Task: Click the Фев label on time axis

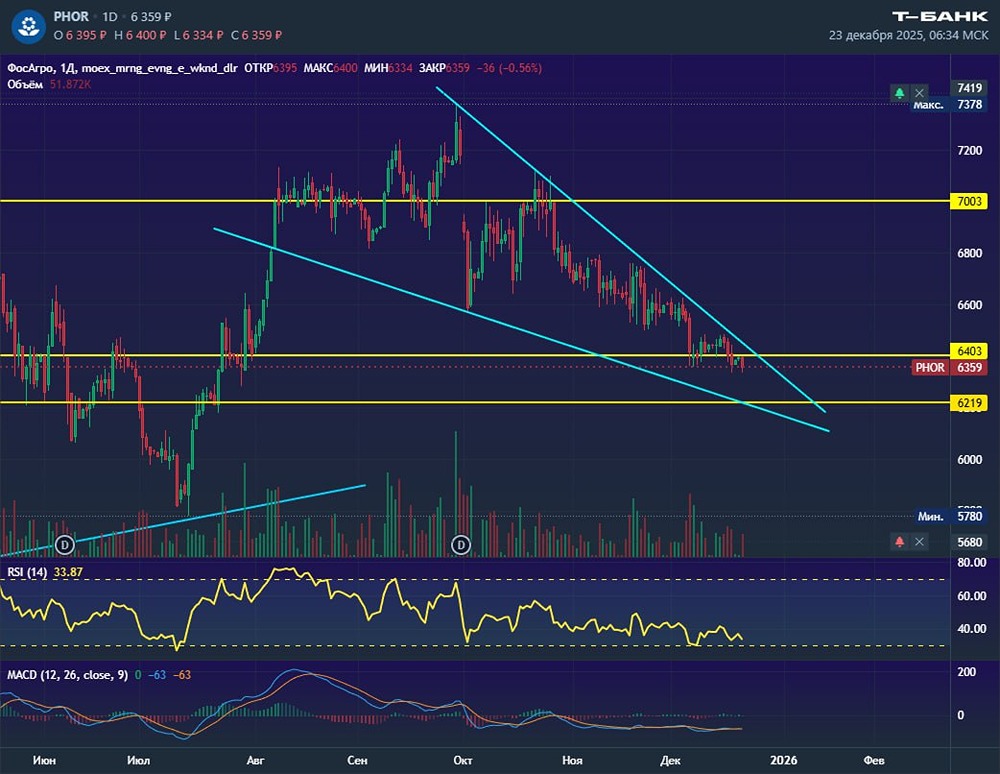Action: tap(874, 760)
